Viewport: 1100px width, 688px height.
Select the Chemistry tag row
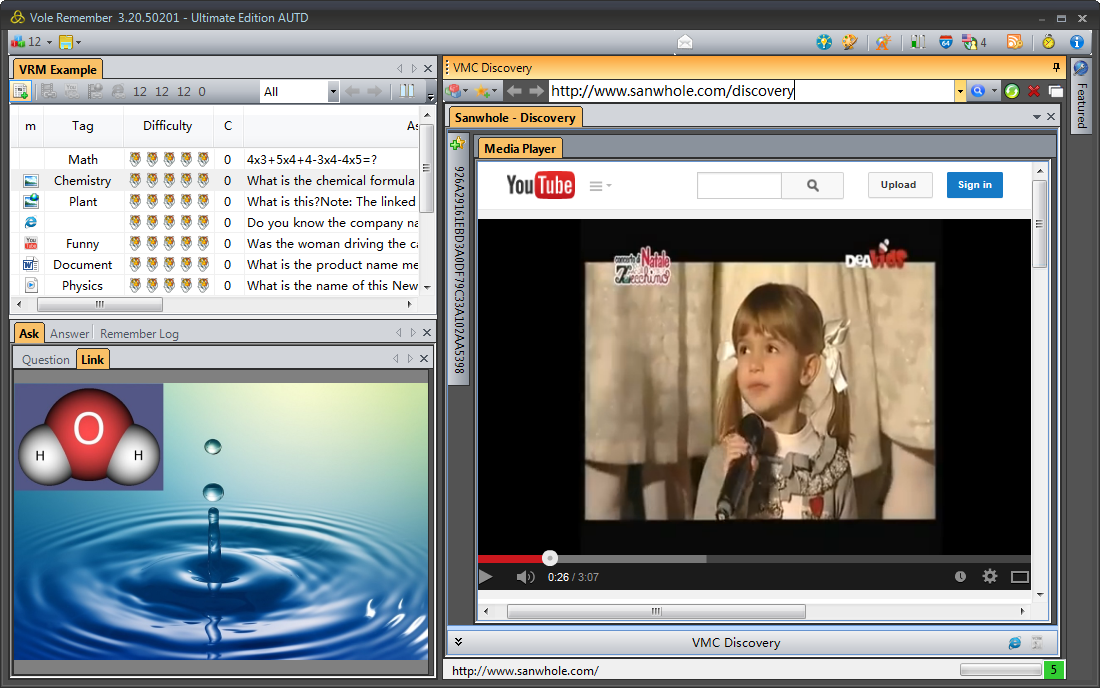point(82,181)
